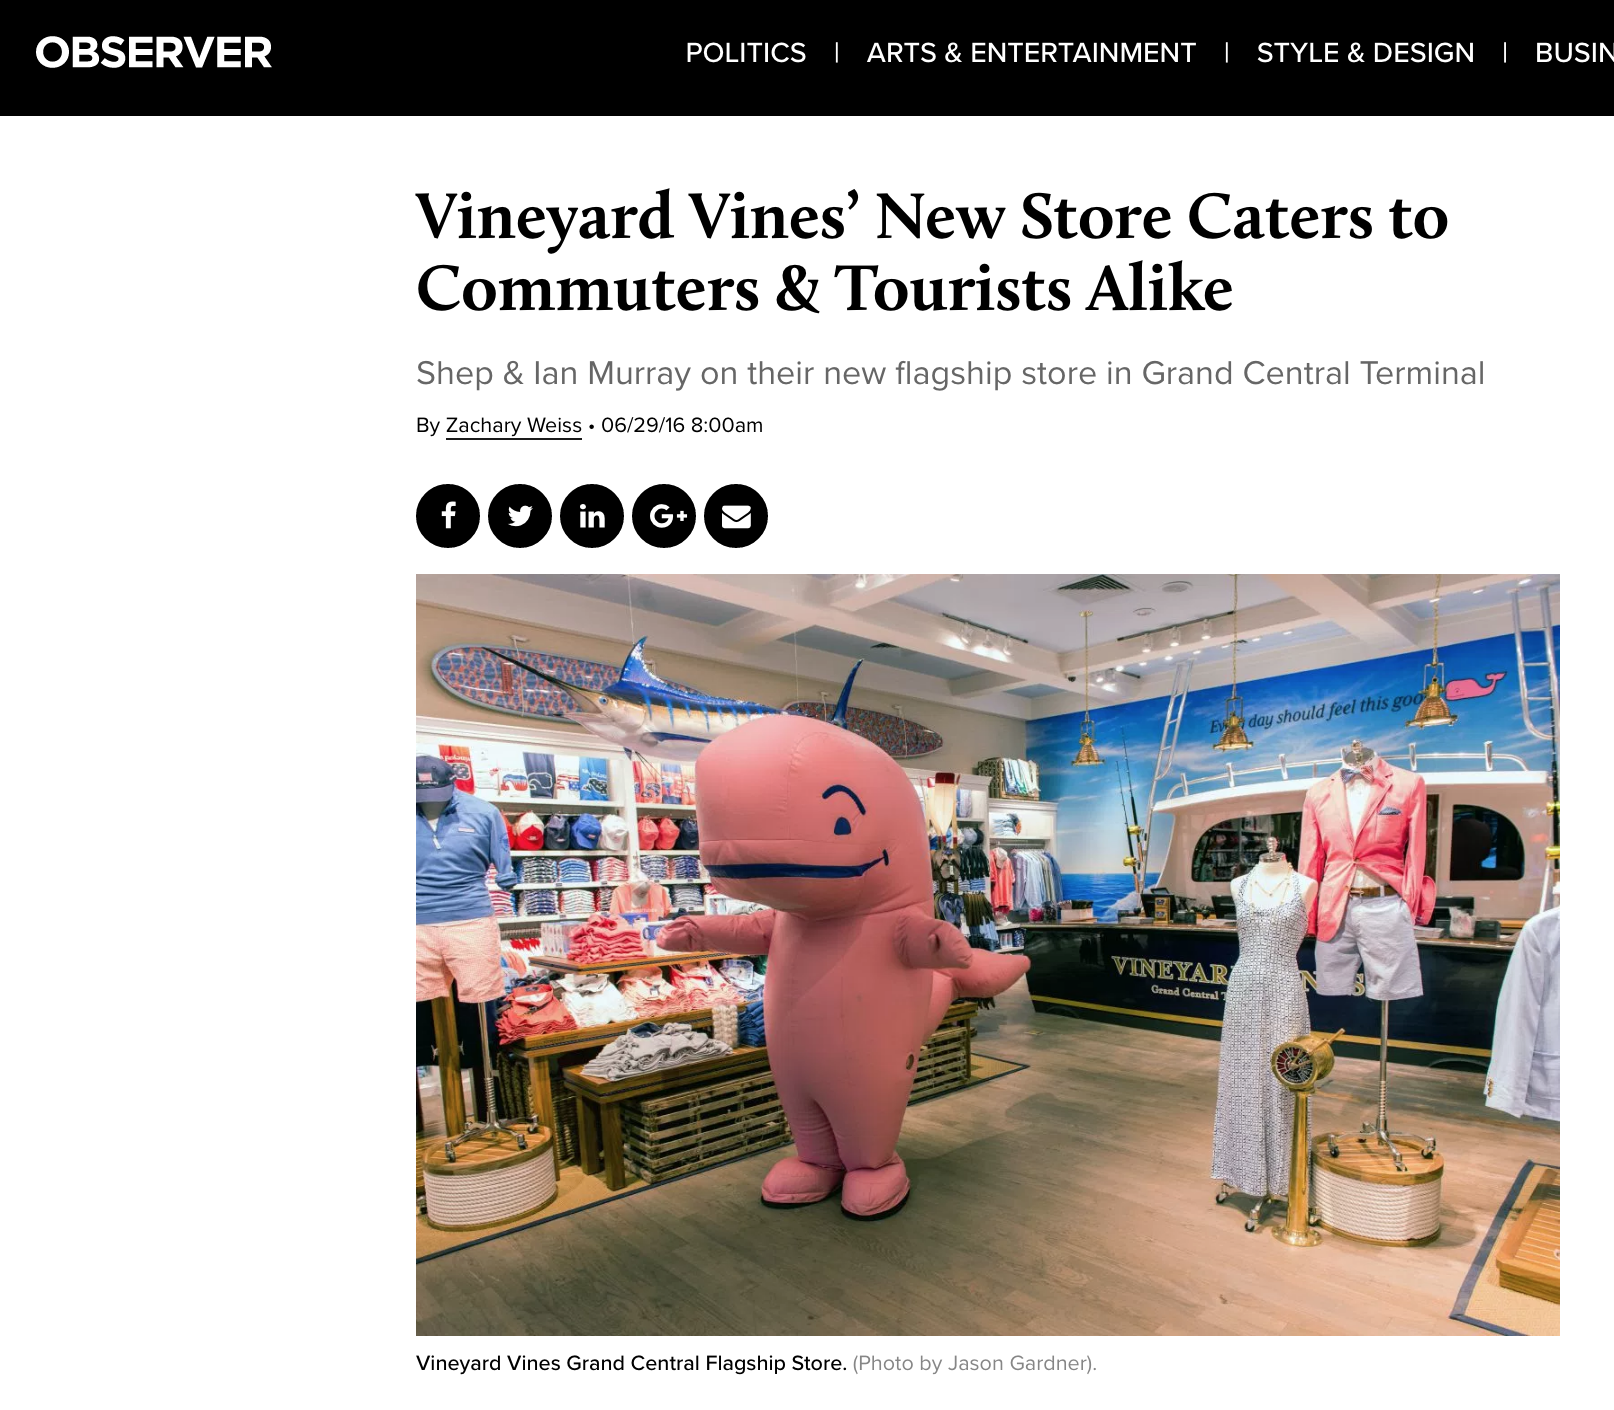Open the flagship store main photo
This screenshot has height=1410, width=1614.
988,955
